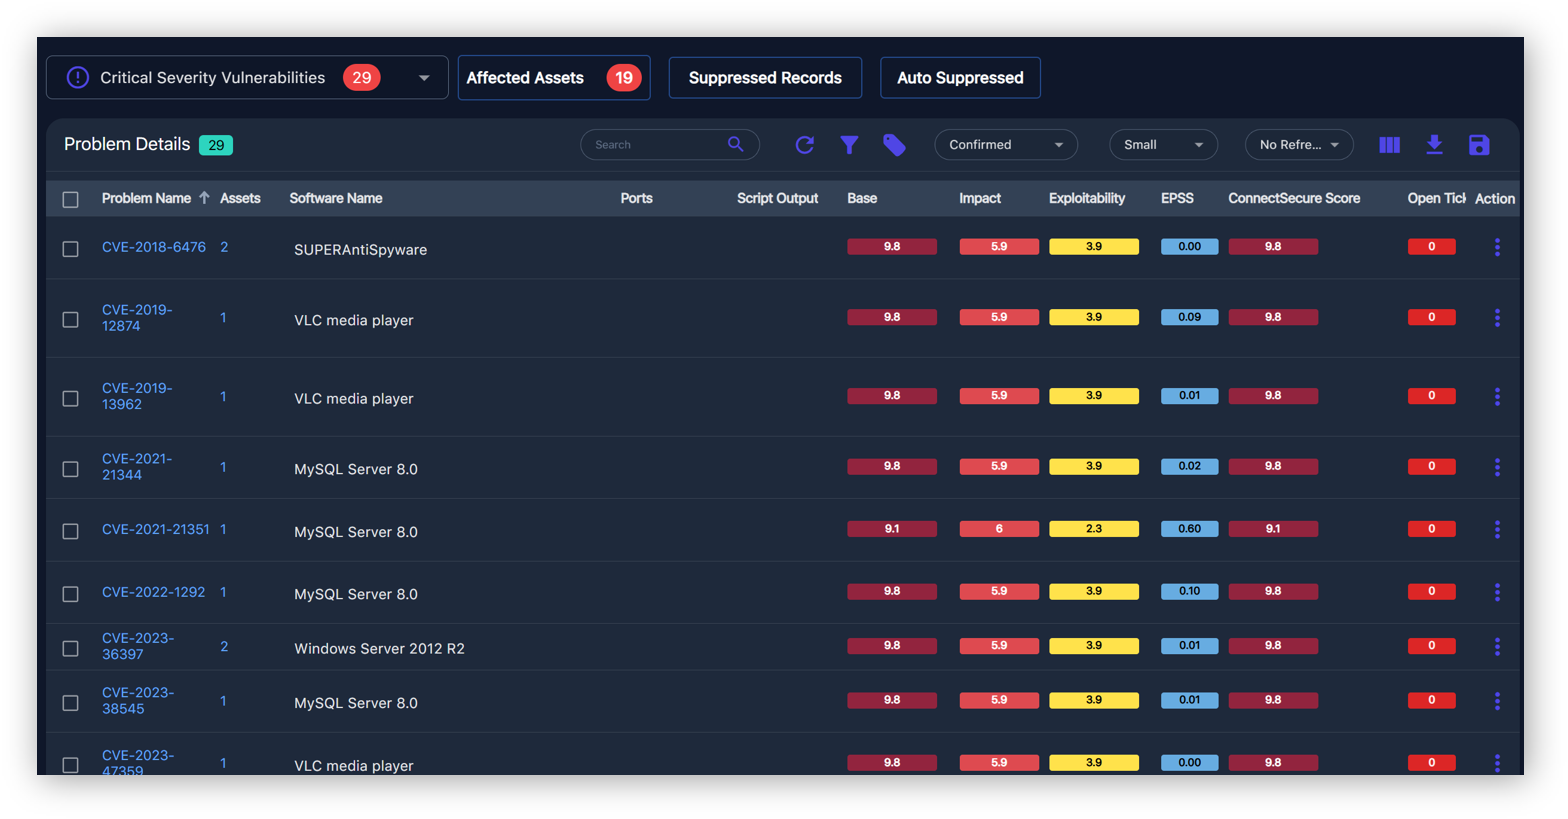Image resolution: width=1568 pixels, height=819 pixels.
Task: Check the CVE-2021-21351 row checkbox
Action: (70, 531)
